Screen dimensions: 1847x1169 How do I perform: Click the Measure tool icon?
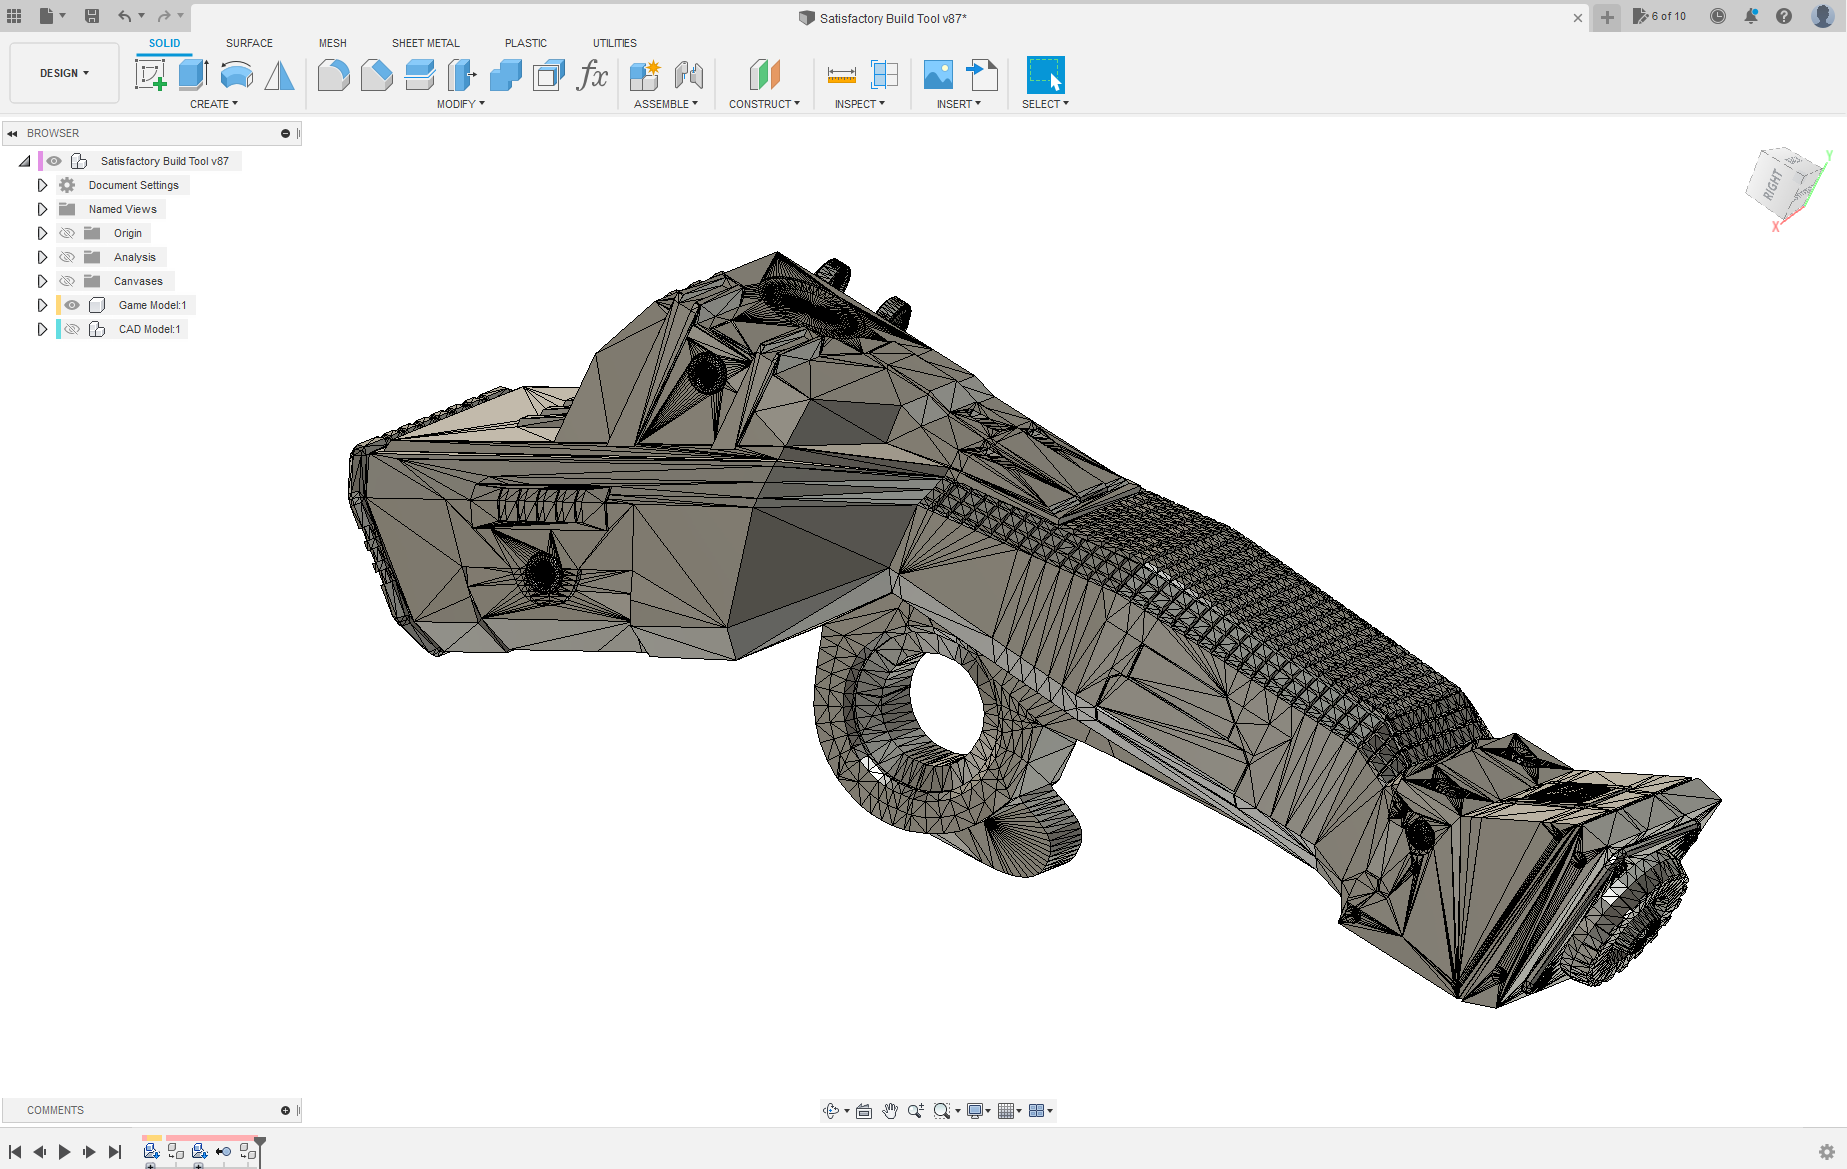[841, 75]
